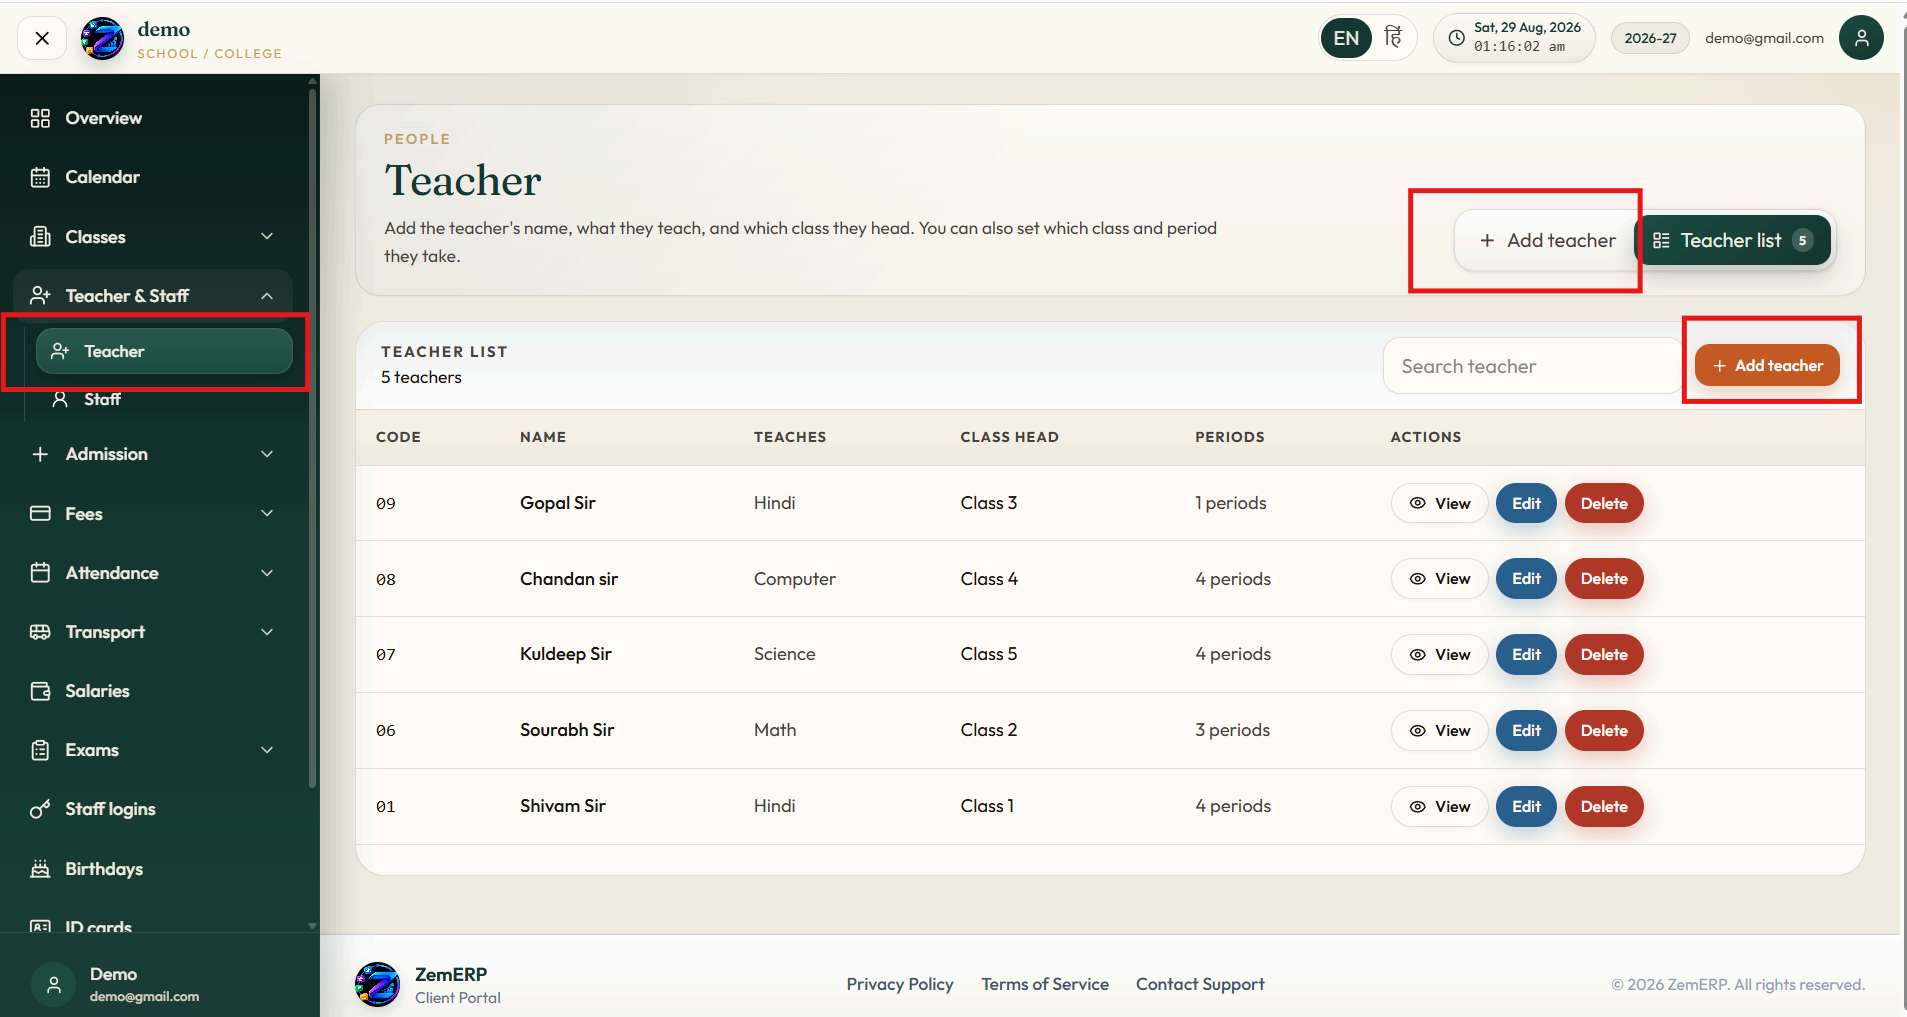1907x1017 pixels.
Task: Click the orange Add teacher button
Action: click(1767, 365)
